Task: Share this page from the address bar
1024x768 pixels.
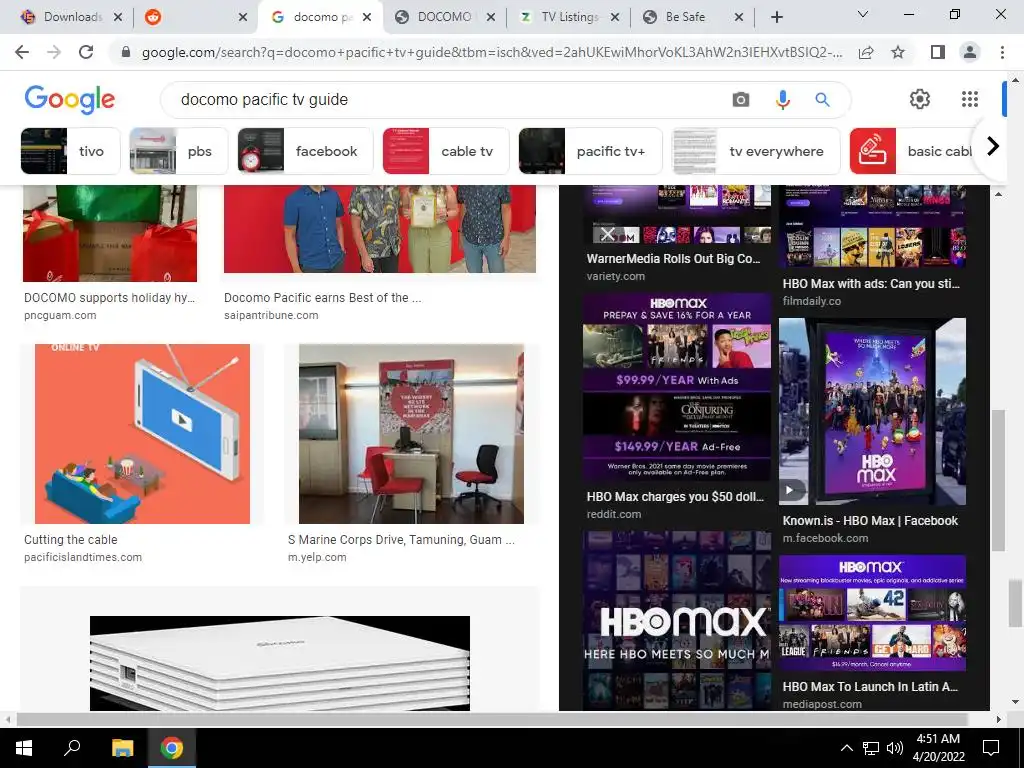Action: [x=866, y=52]
